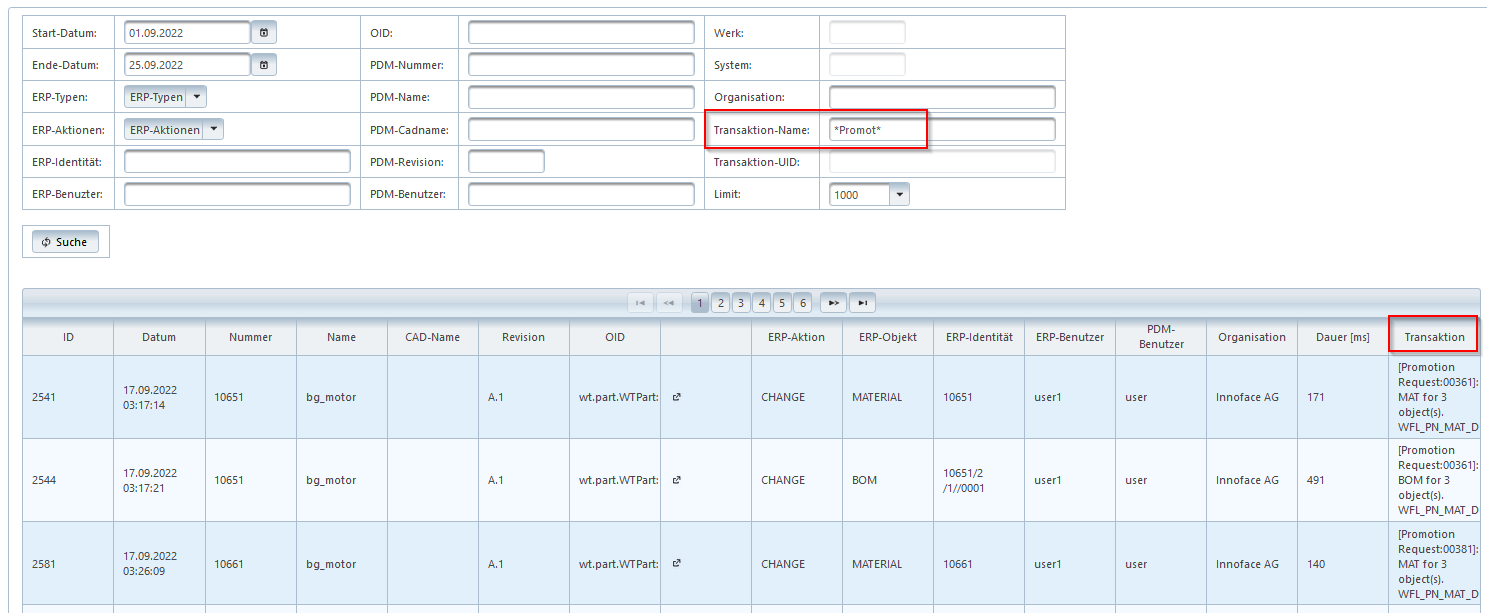Go to the previous results page
The image size is (1487, 613).
(669, 303)
